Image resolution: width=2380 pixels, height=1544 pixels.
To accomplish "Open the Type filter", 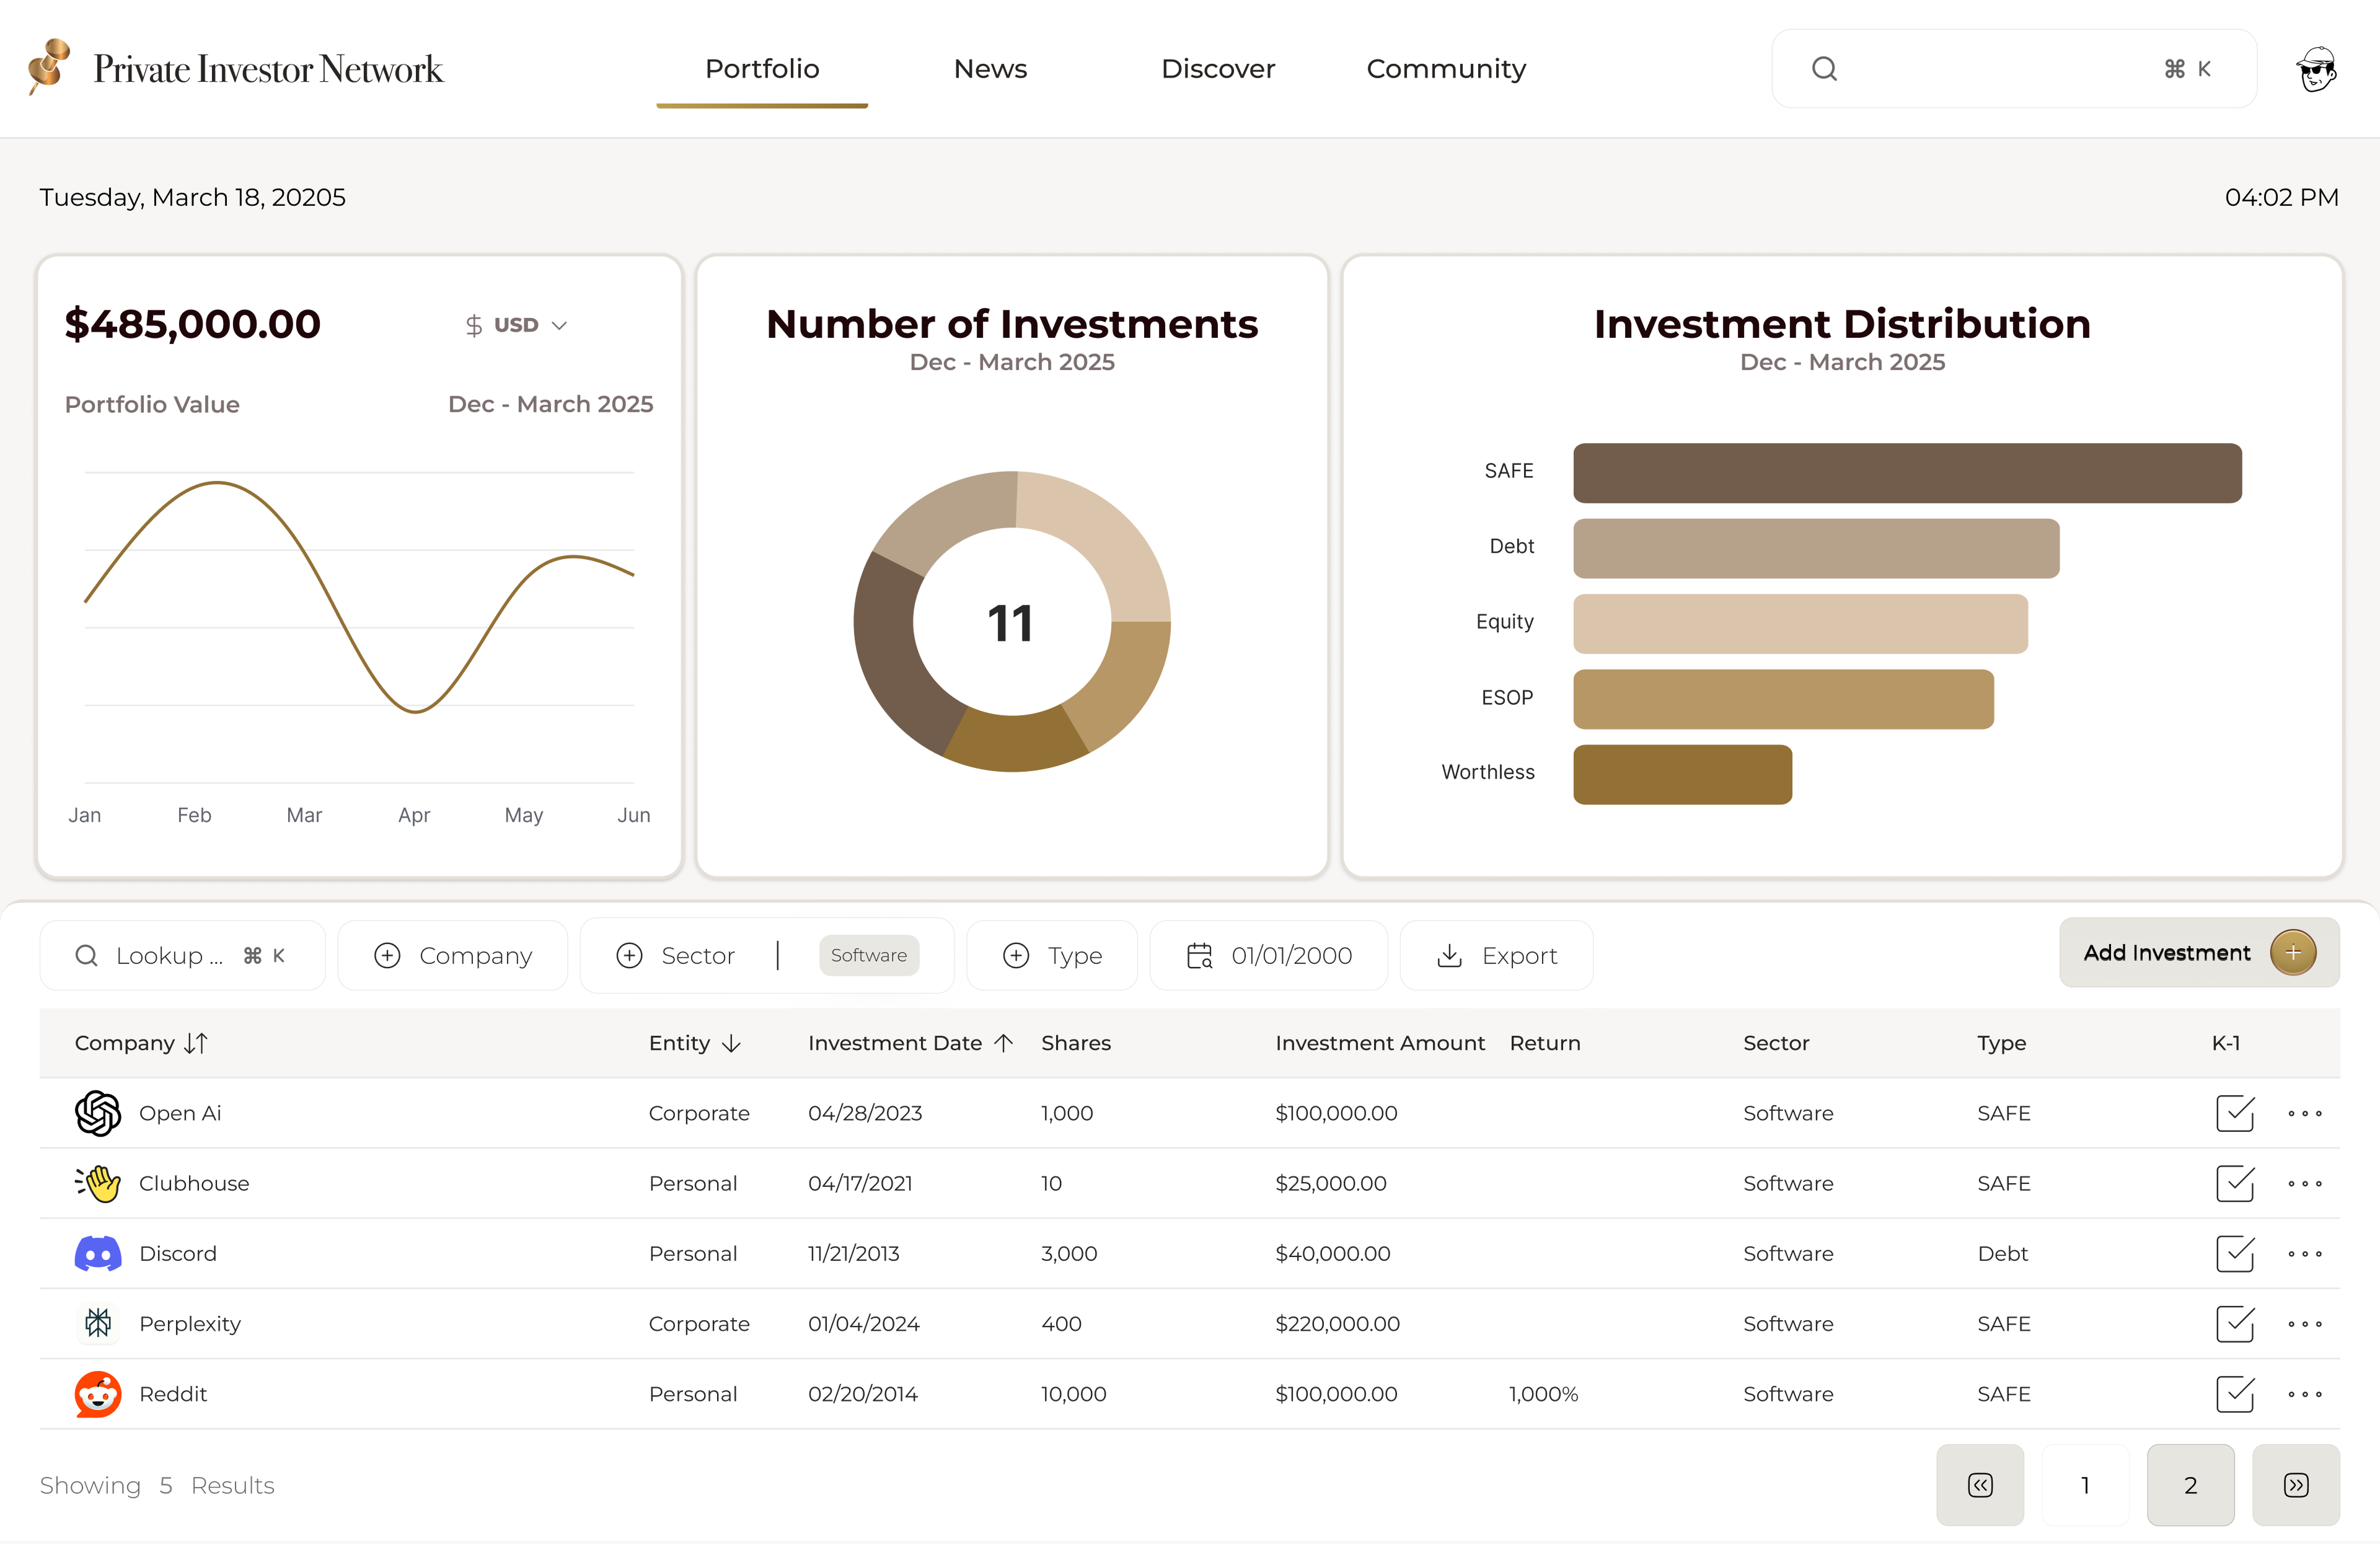I will 1052,956.
